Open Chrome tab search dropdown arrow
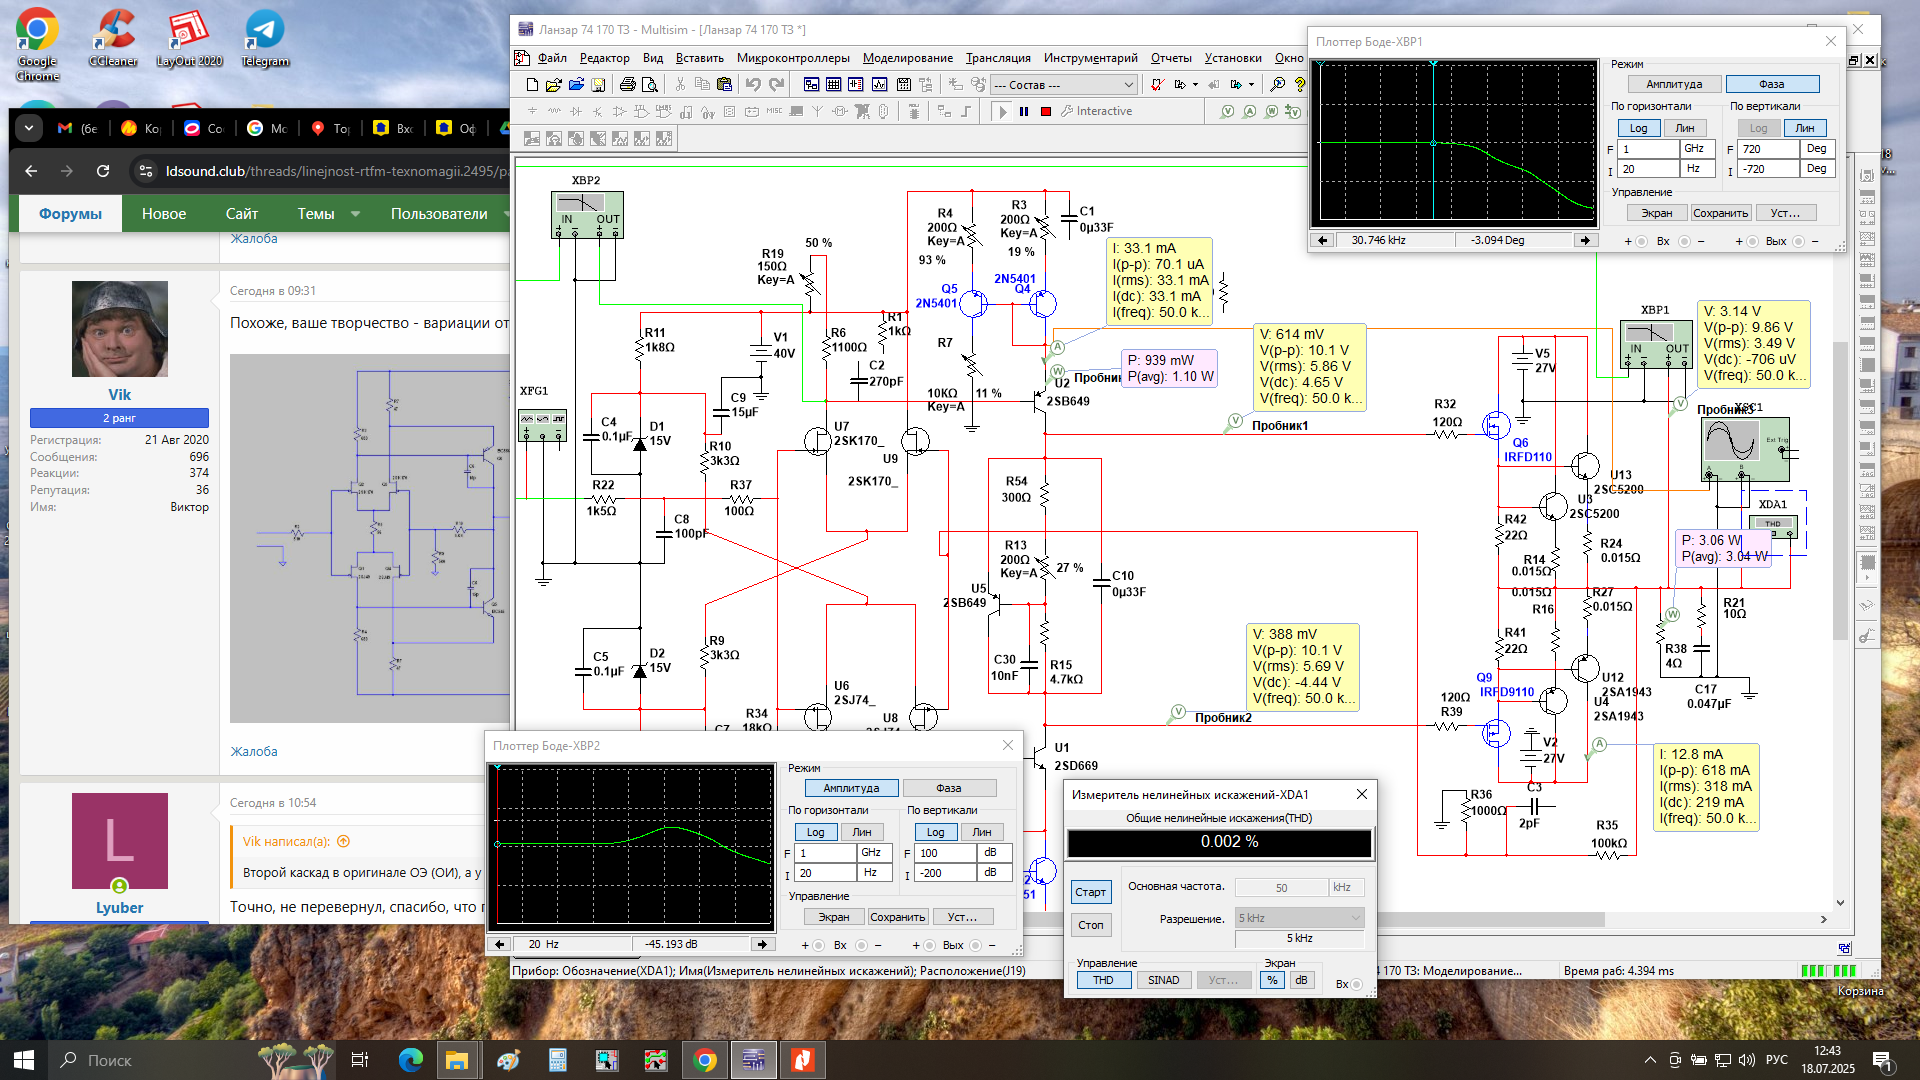This screenshot has width=1920, height=1080. 29,128
